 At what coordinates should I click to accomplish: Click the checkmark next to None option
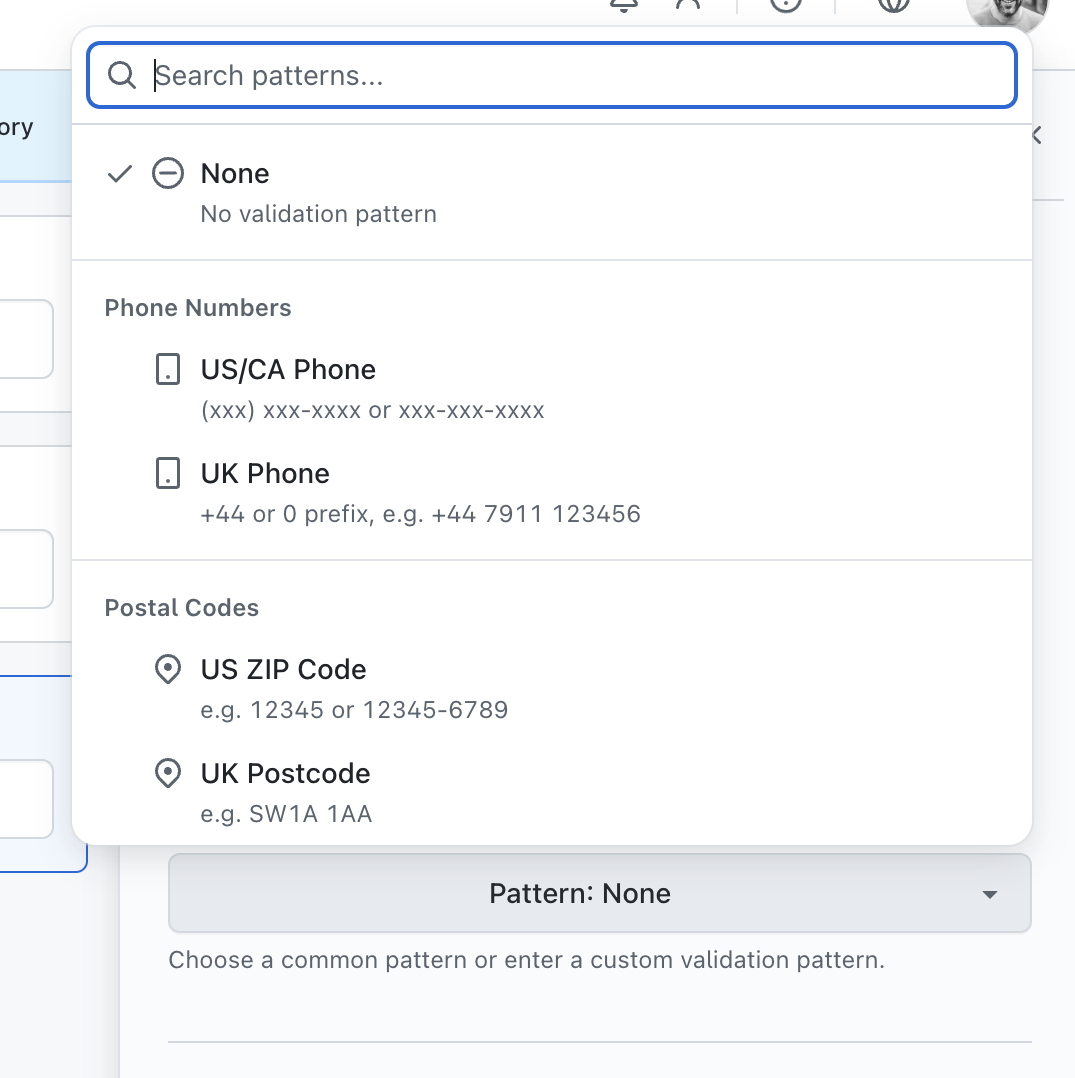coord(120,174)
